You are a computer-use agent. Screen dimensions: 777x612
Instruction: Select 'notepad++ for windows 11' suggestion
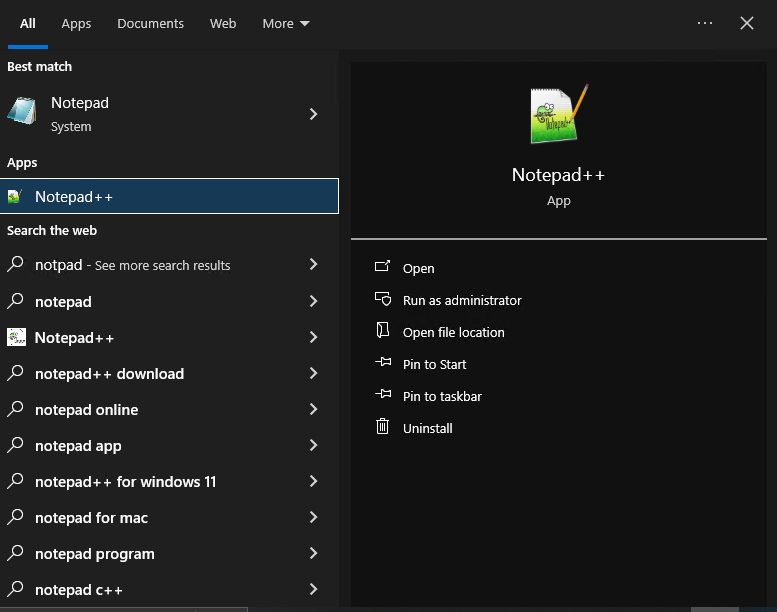tap(125, 482)
